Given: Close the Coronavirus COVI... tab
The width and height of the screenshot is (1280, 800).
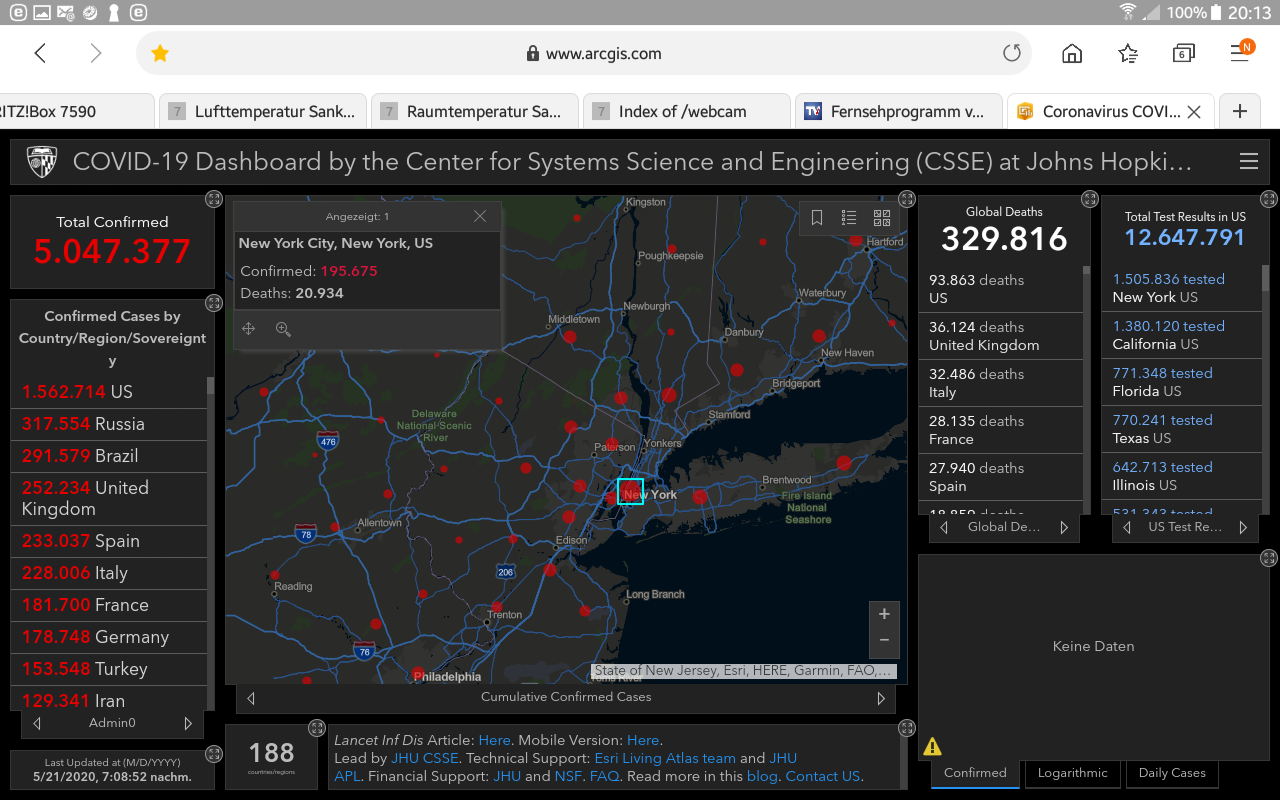Looking at the screenshot, I should (1193, 112).
